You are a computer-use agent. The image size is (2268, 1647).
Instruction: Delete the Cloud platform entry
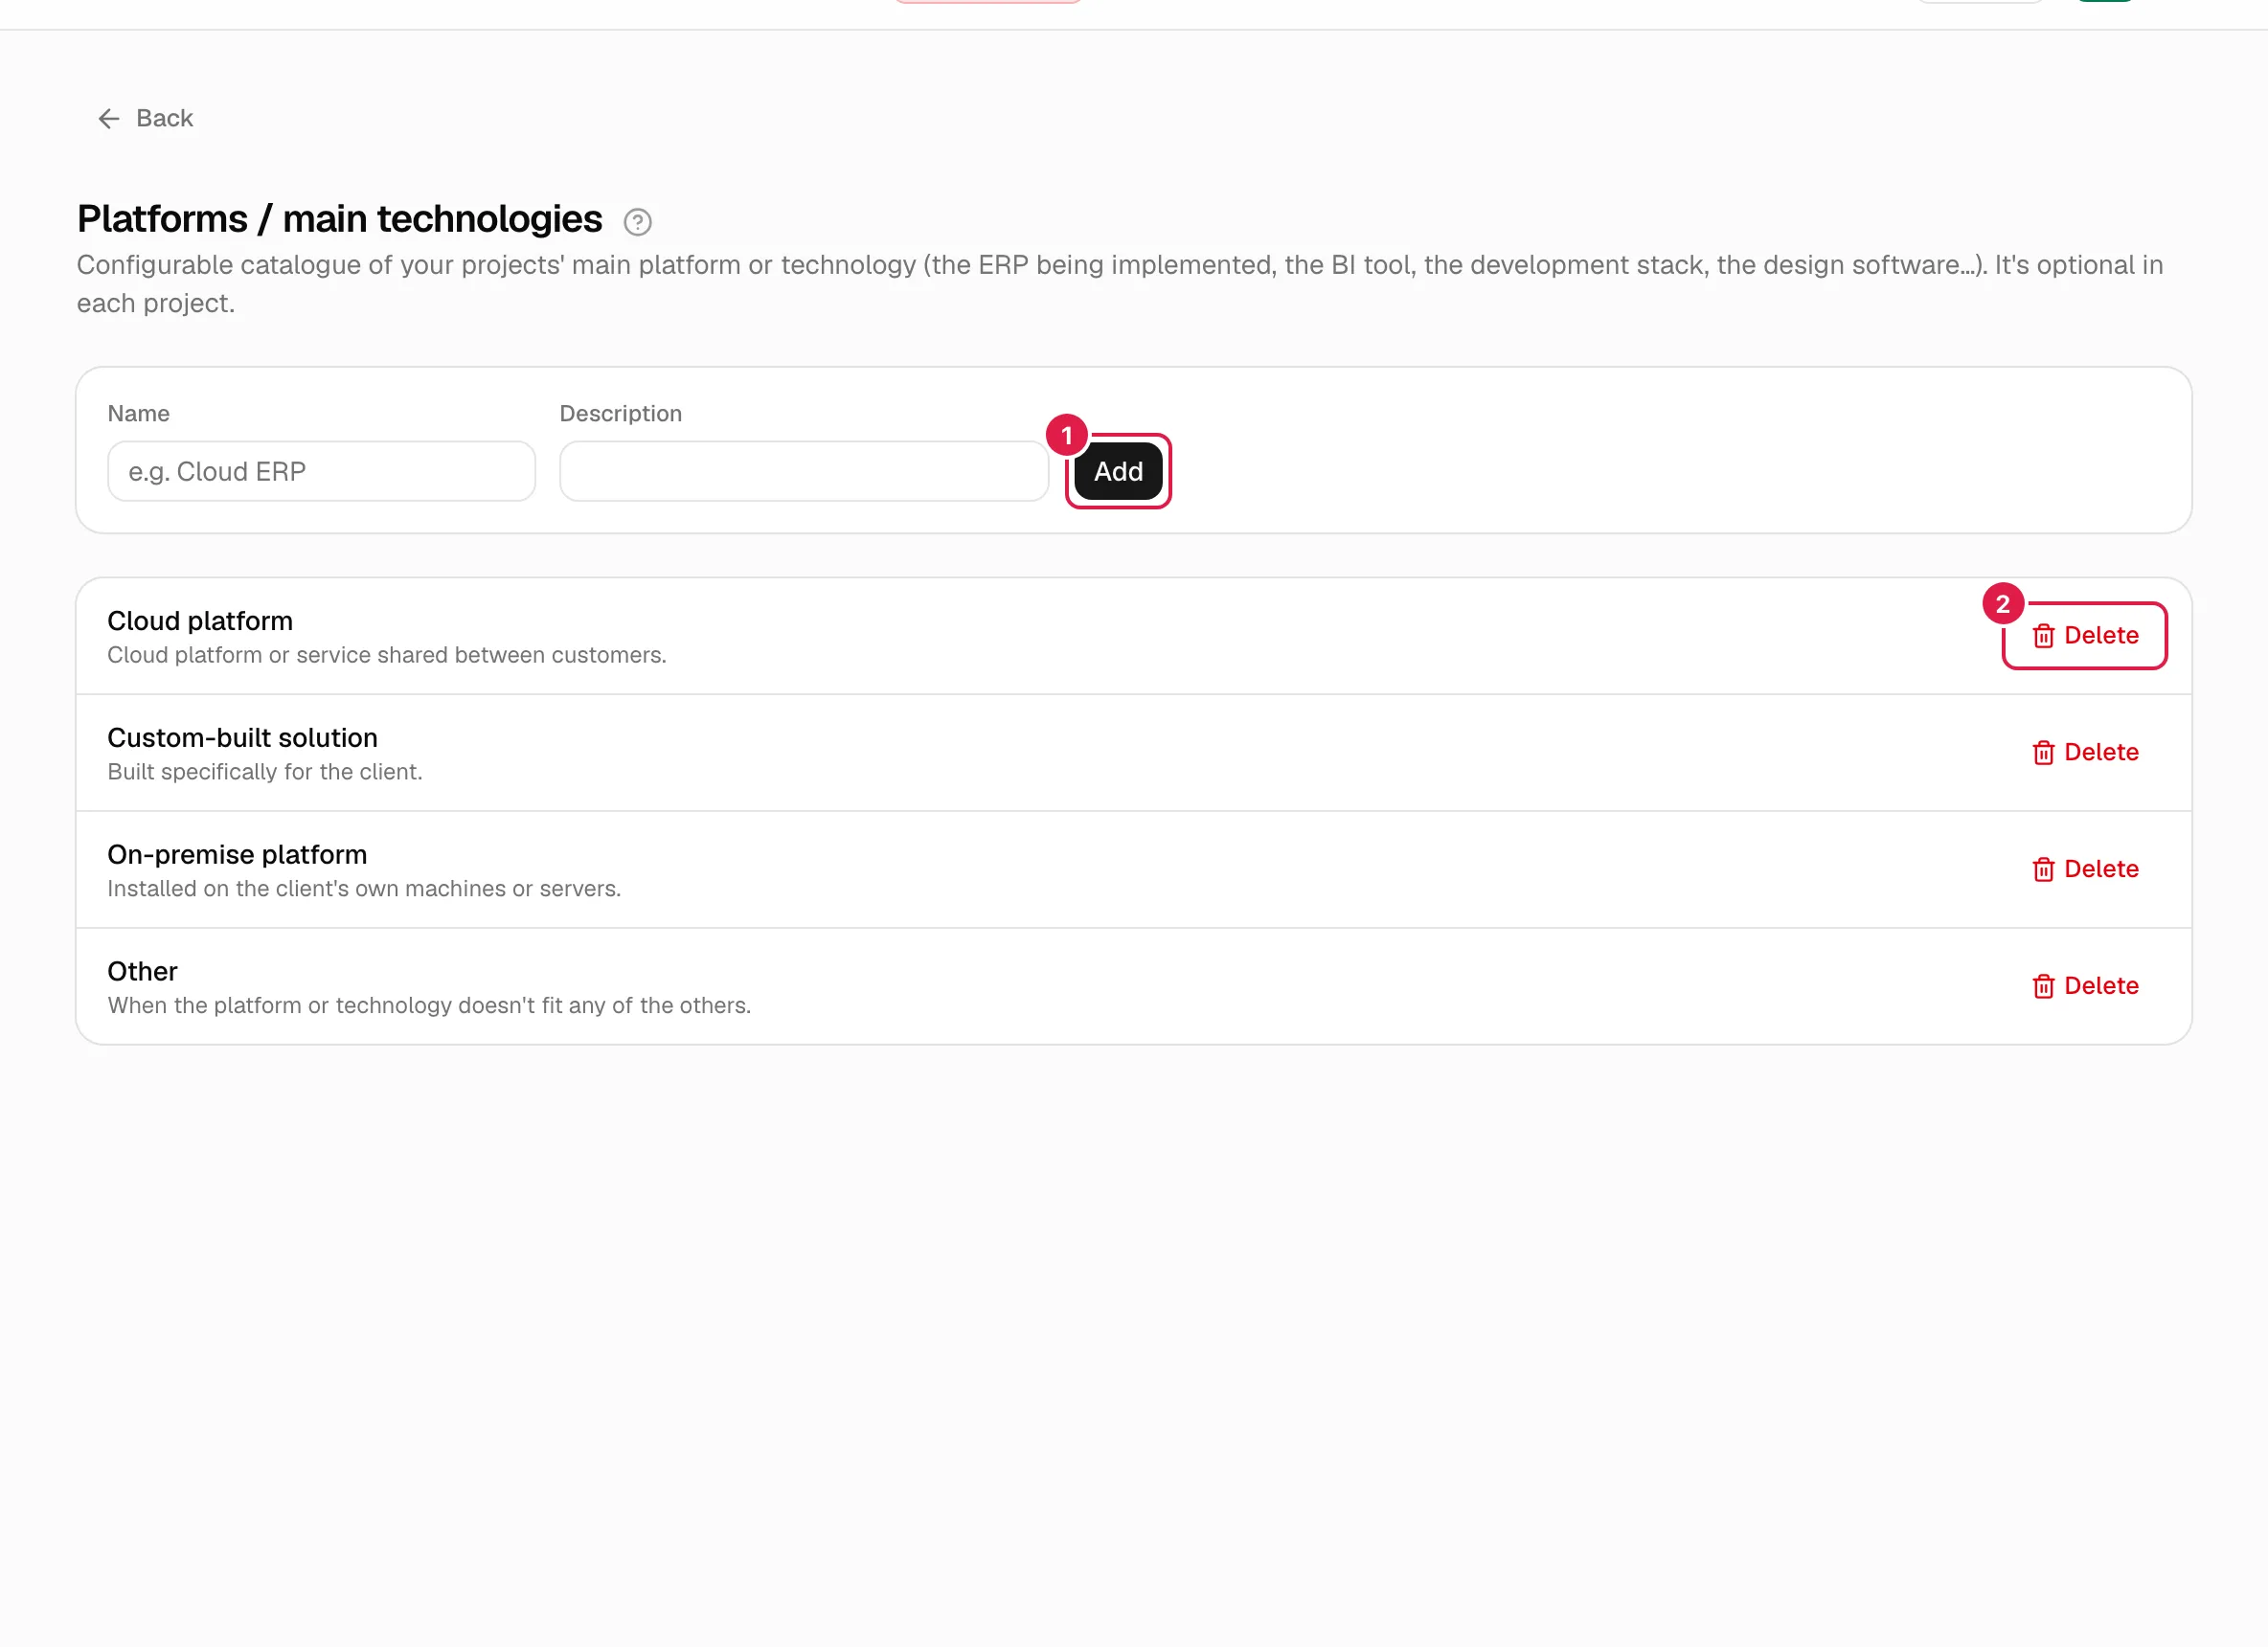click(x=2085, y=636)
